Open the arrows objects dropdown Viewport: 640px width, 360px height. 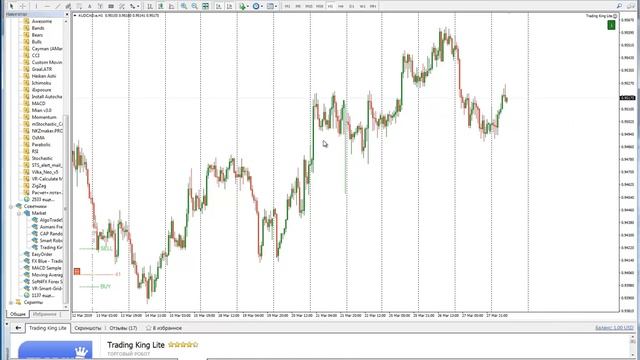click(134, 6)
